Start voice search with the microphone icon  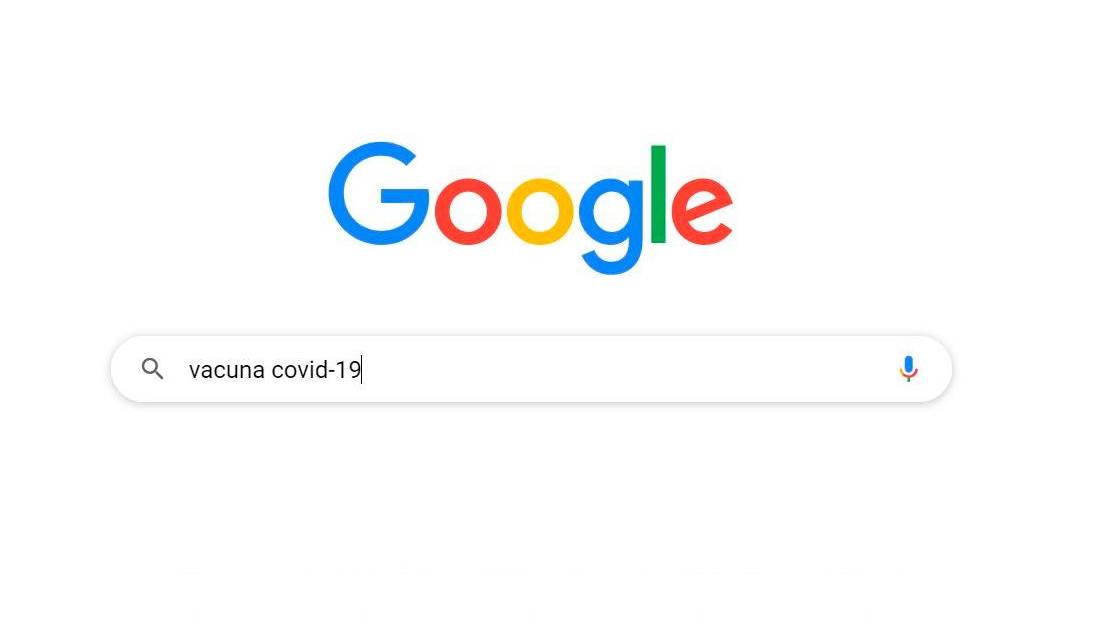coord(908,368)
